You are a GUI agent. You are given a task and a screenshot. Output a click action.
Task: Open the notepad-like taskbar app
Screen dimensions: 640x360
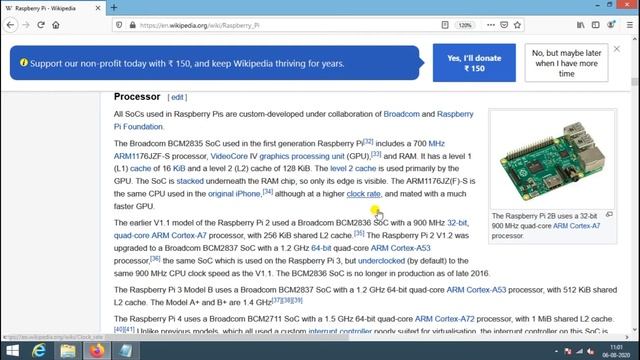click(125, 351)
